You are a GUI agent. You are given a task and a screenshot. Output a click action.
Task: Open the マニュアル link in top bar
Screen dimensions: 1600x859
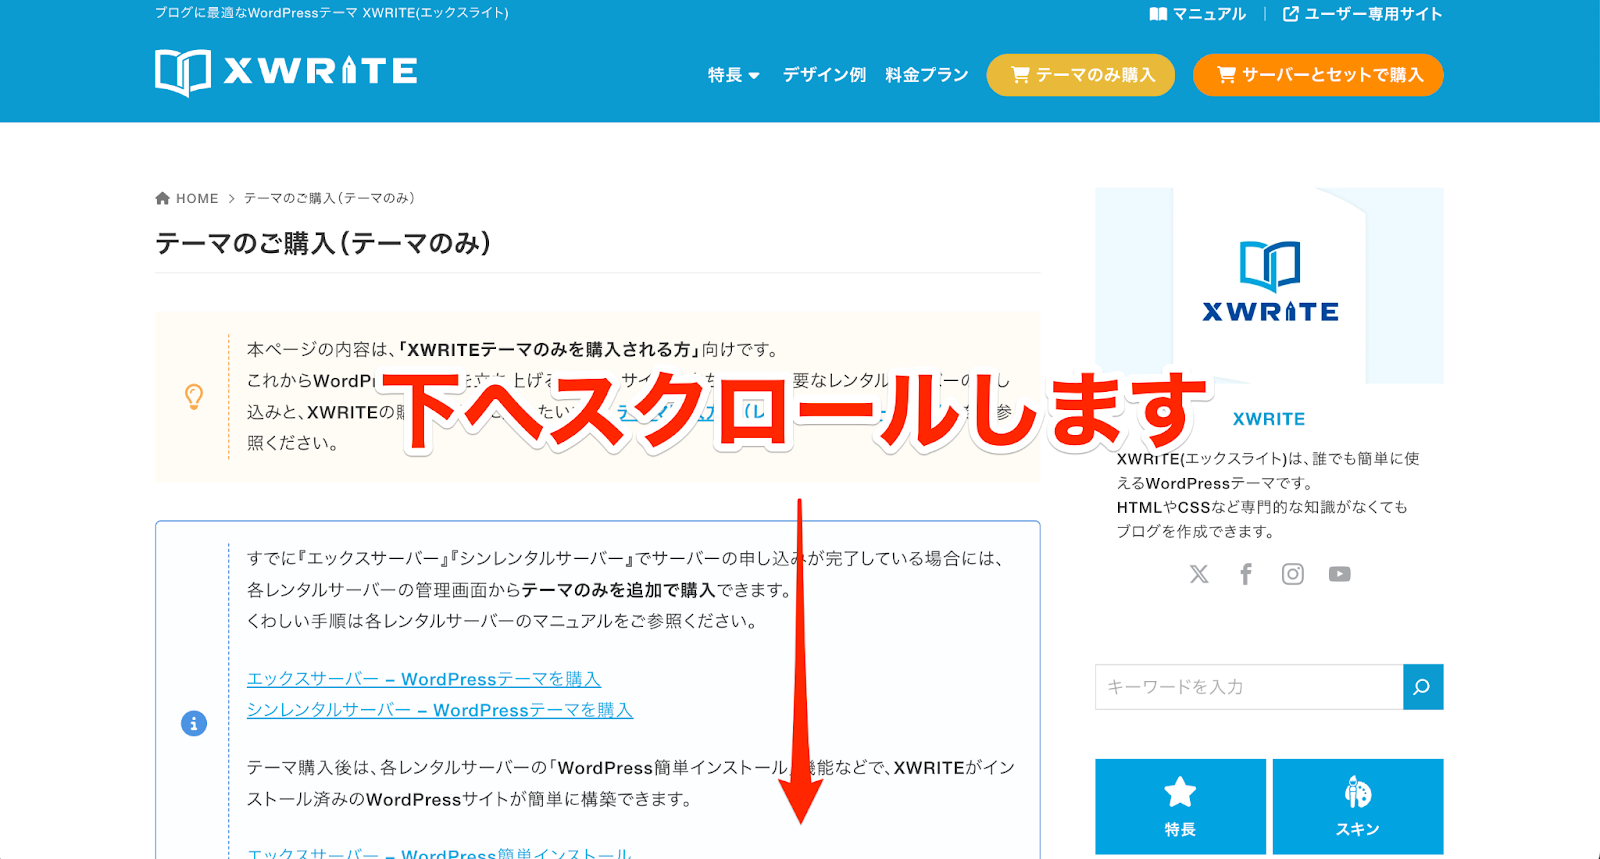[1198, 14]
